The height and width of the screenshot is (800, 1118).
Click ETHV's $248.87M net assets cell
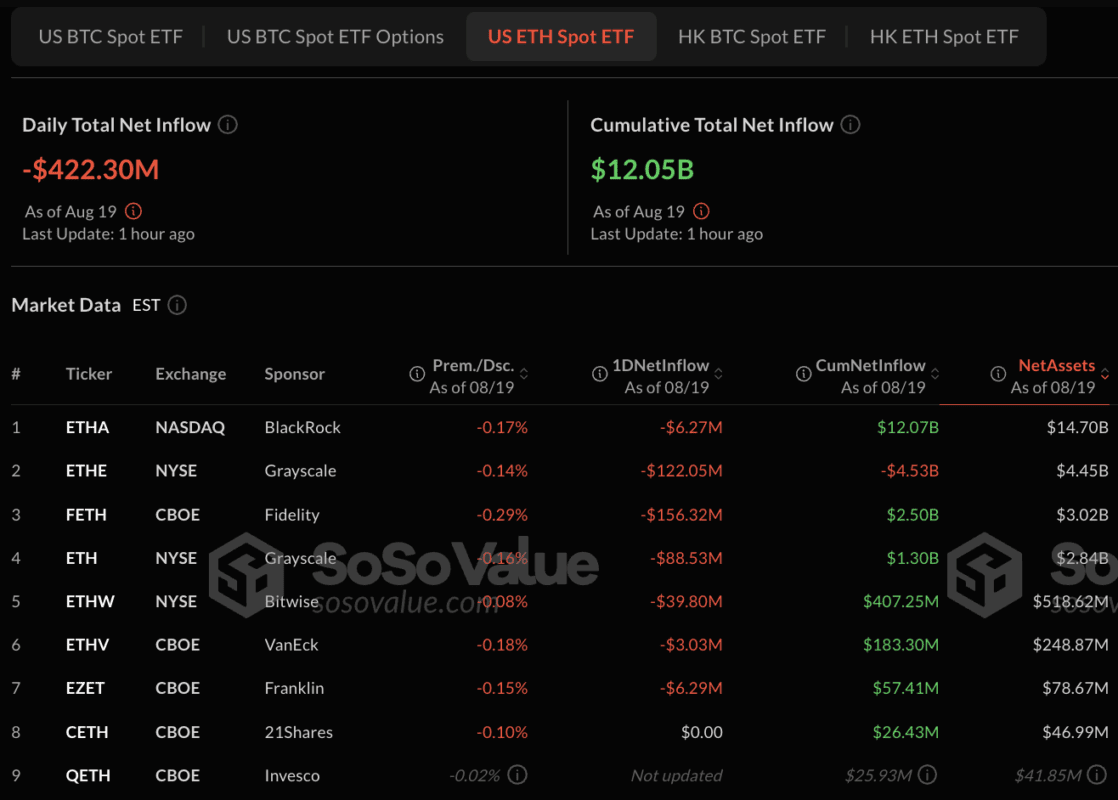[1071, 645]
